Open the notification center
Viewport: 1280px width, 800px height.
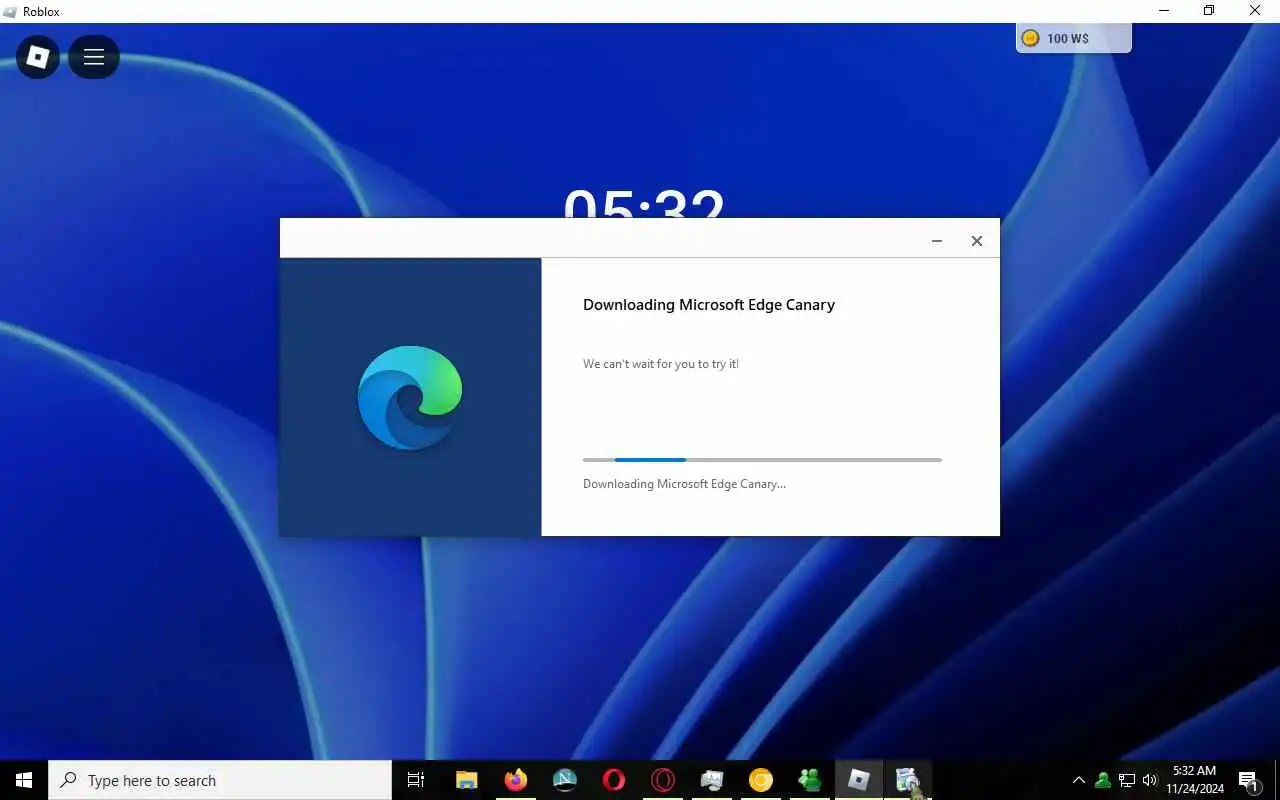1248,780
